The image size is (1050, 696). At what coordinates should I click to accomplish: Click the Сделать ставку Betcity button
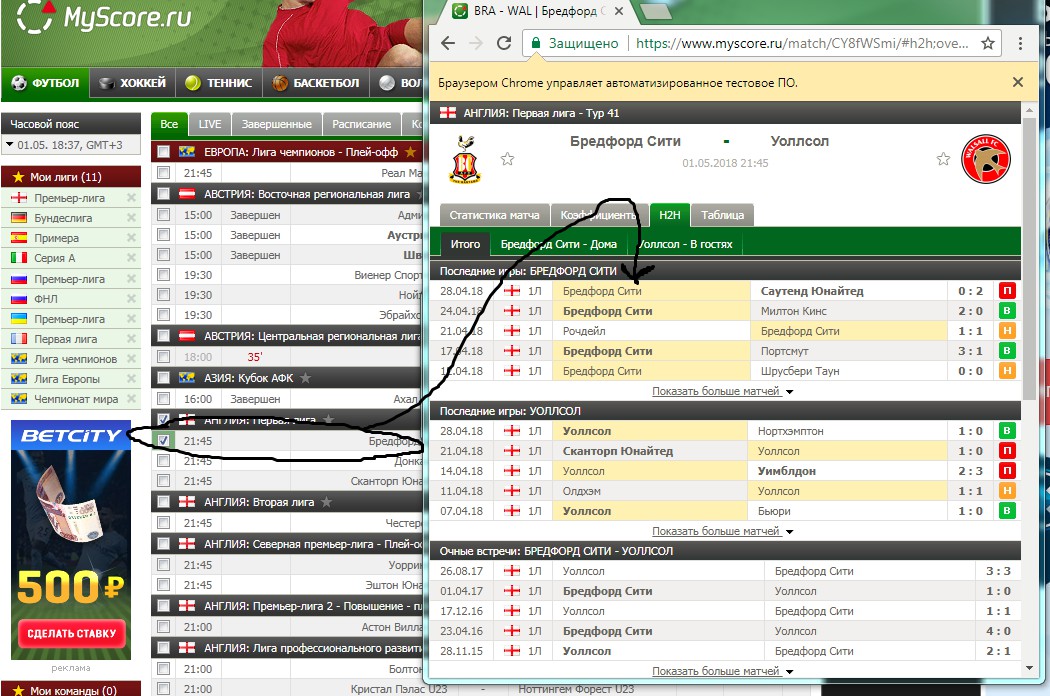tap(72, 633)
